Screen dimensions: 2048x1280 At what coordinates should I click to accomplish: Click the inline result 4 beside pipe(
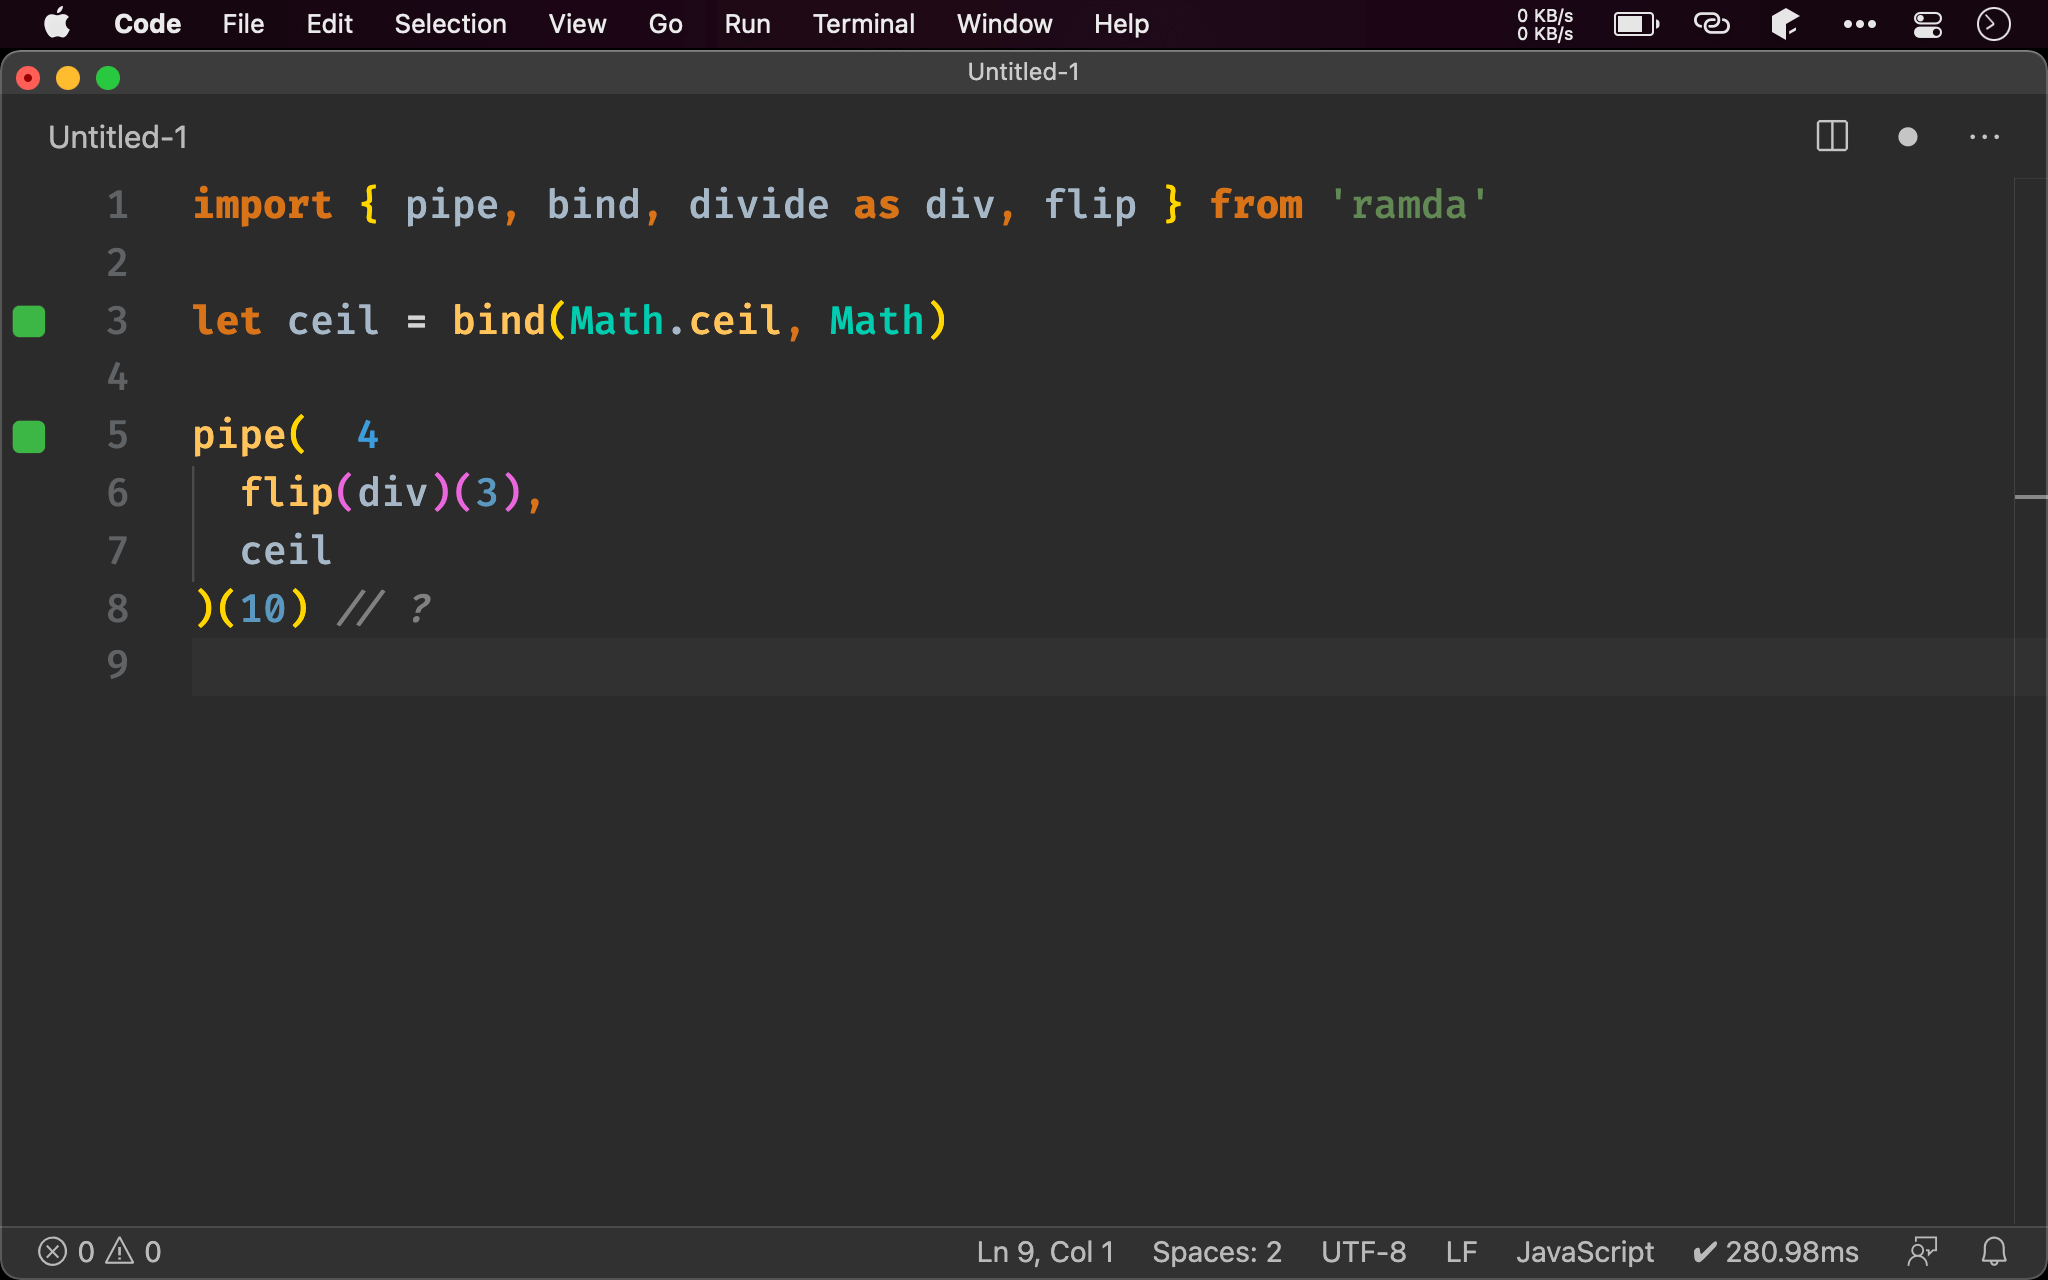click(368, 435)
